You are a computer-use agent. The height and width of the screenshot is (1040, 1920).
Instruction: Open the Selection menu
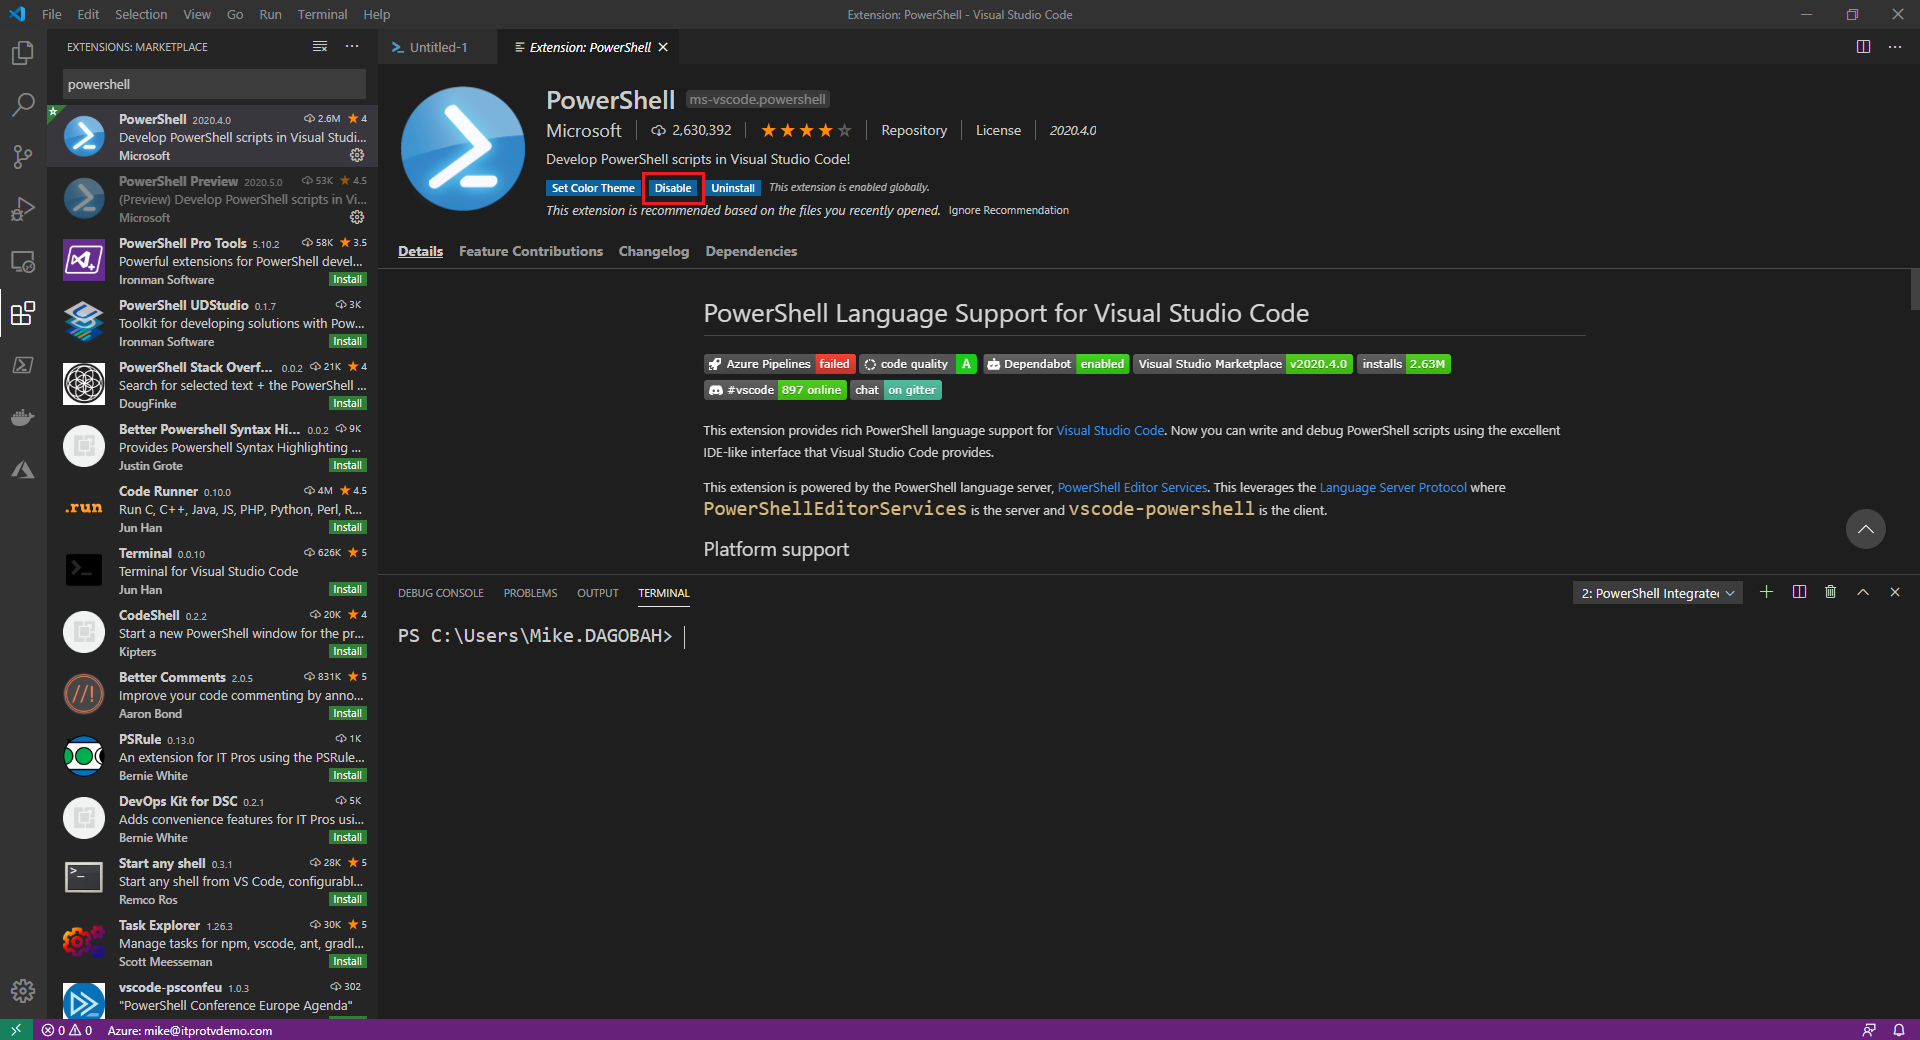click(141, 14)
